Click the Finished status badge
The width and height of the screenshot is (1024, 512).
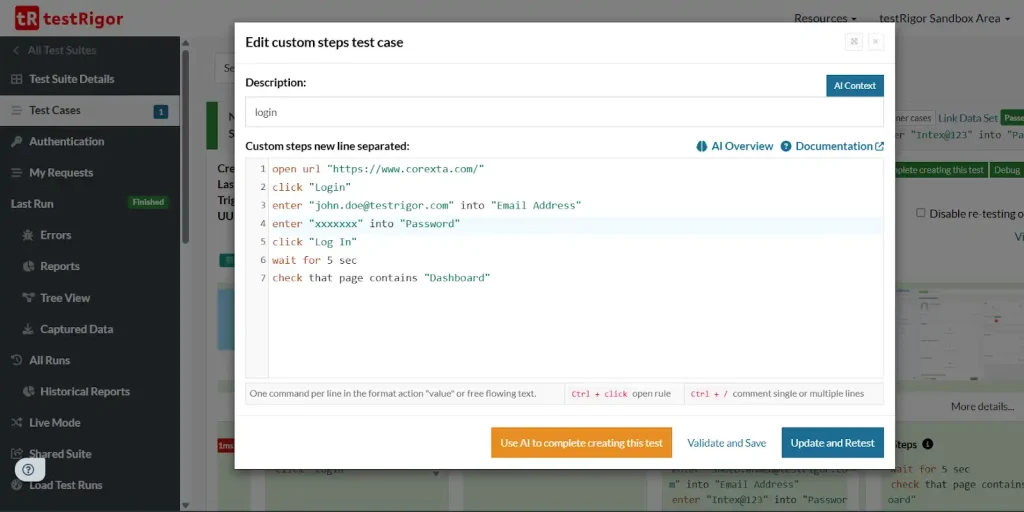tap(148, 202)
